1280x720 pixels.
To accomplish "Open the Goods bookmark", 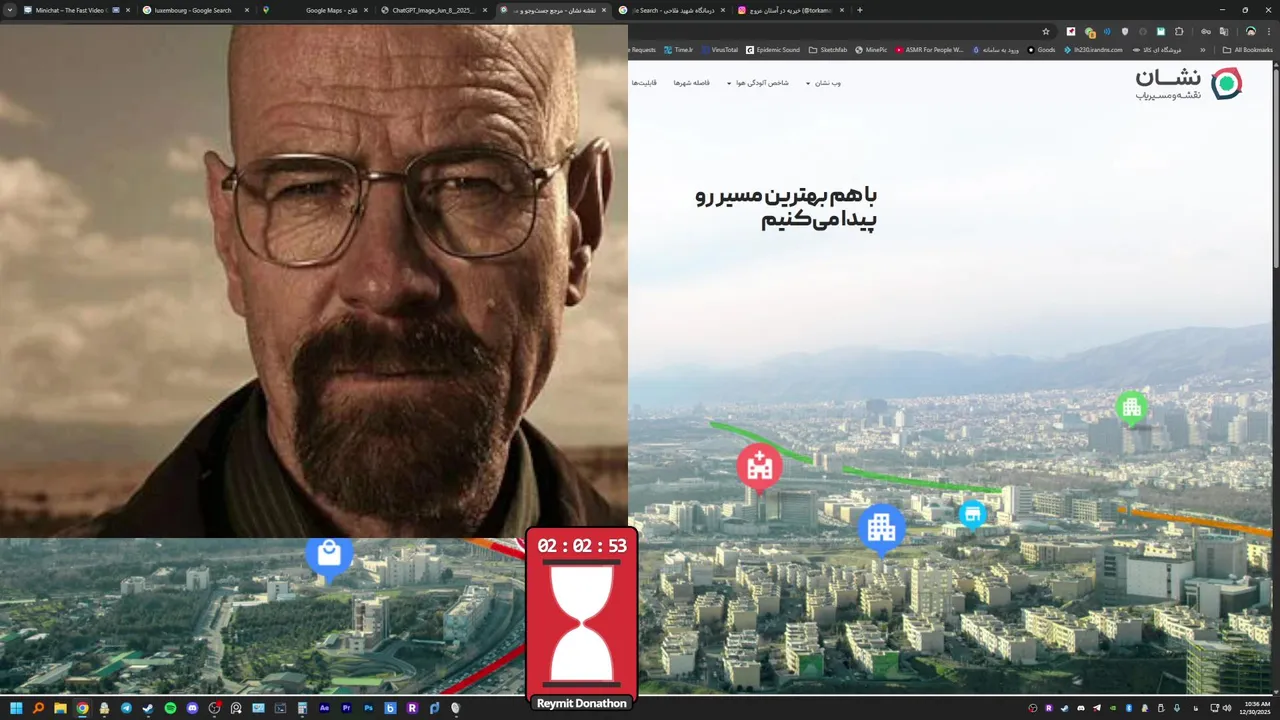I will (x=1041, y=50).
